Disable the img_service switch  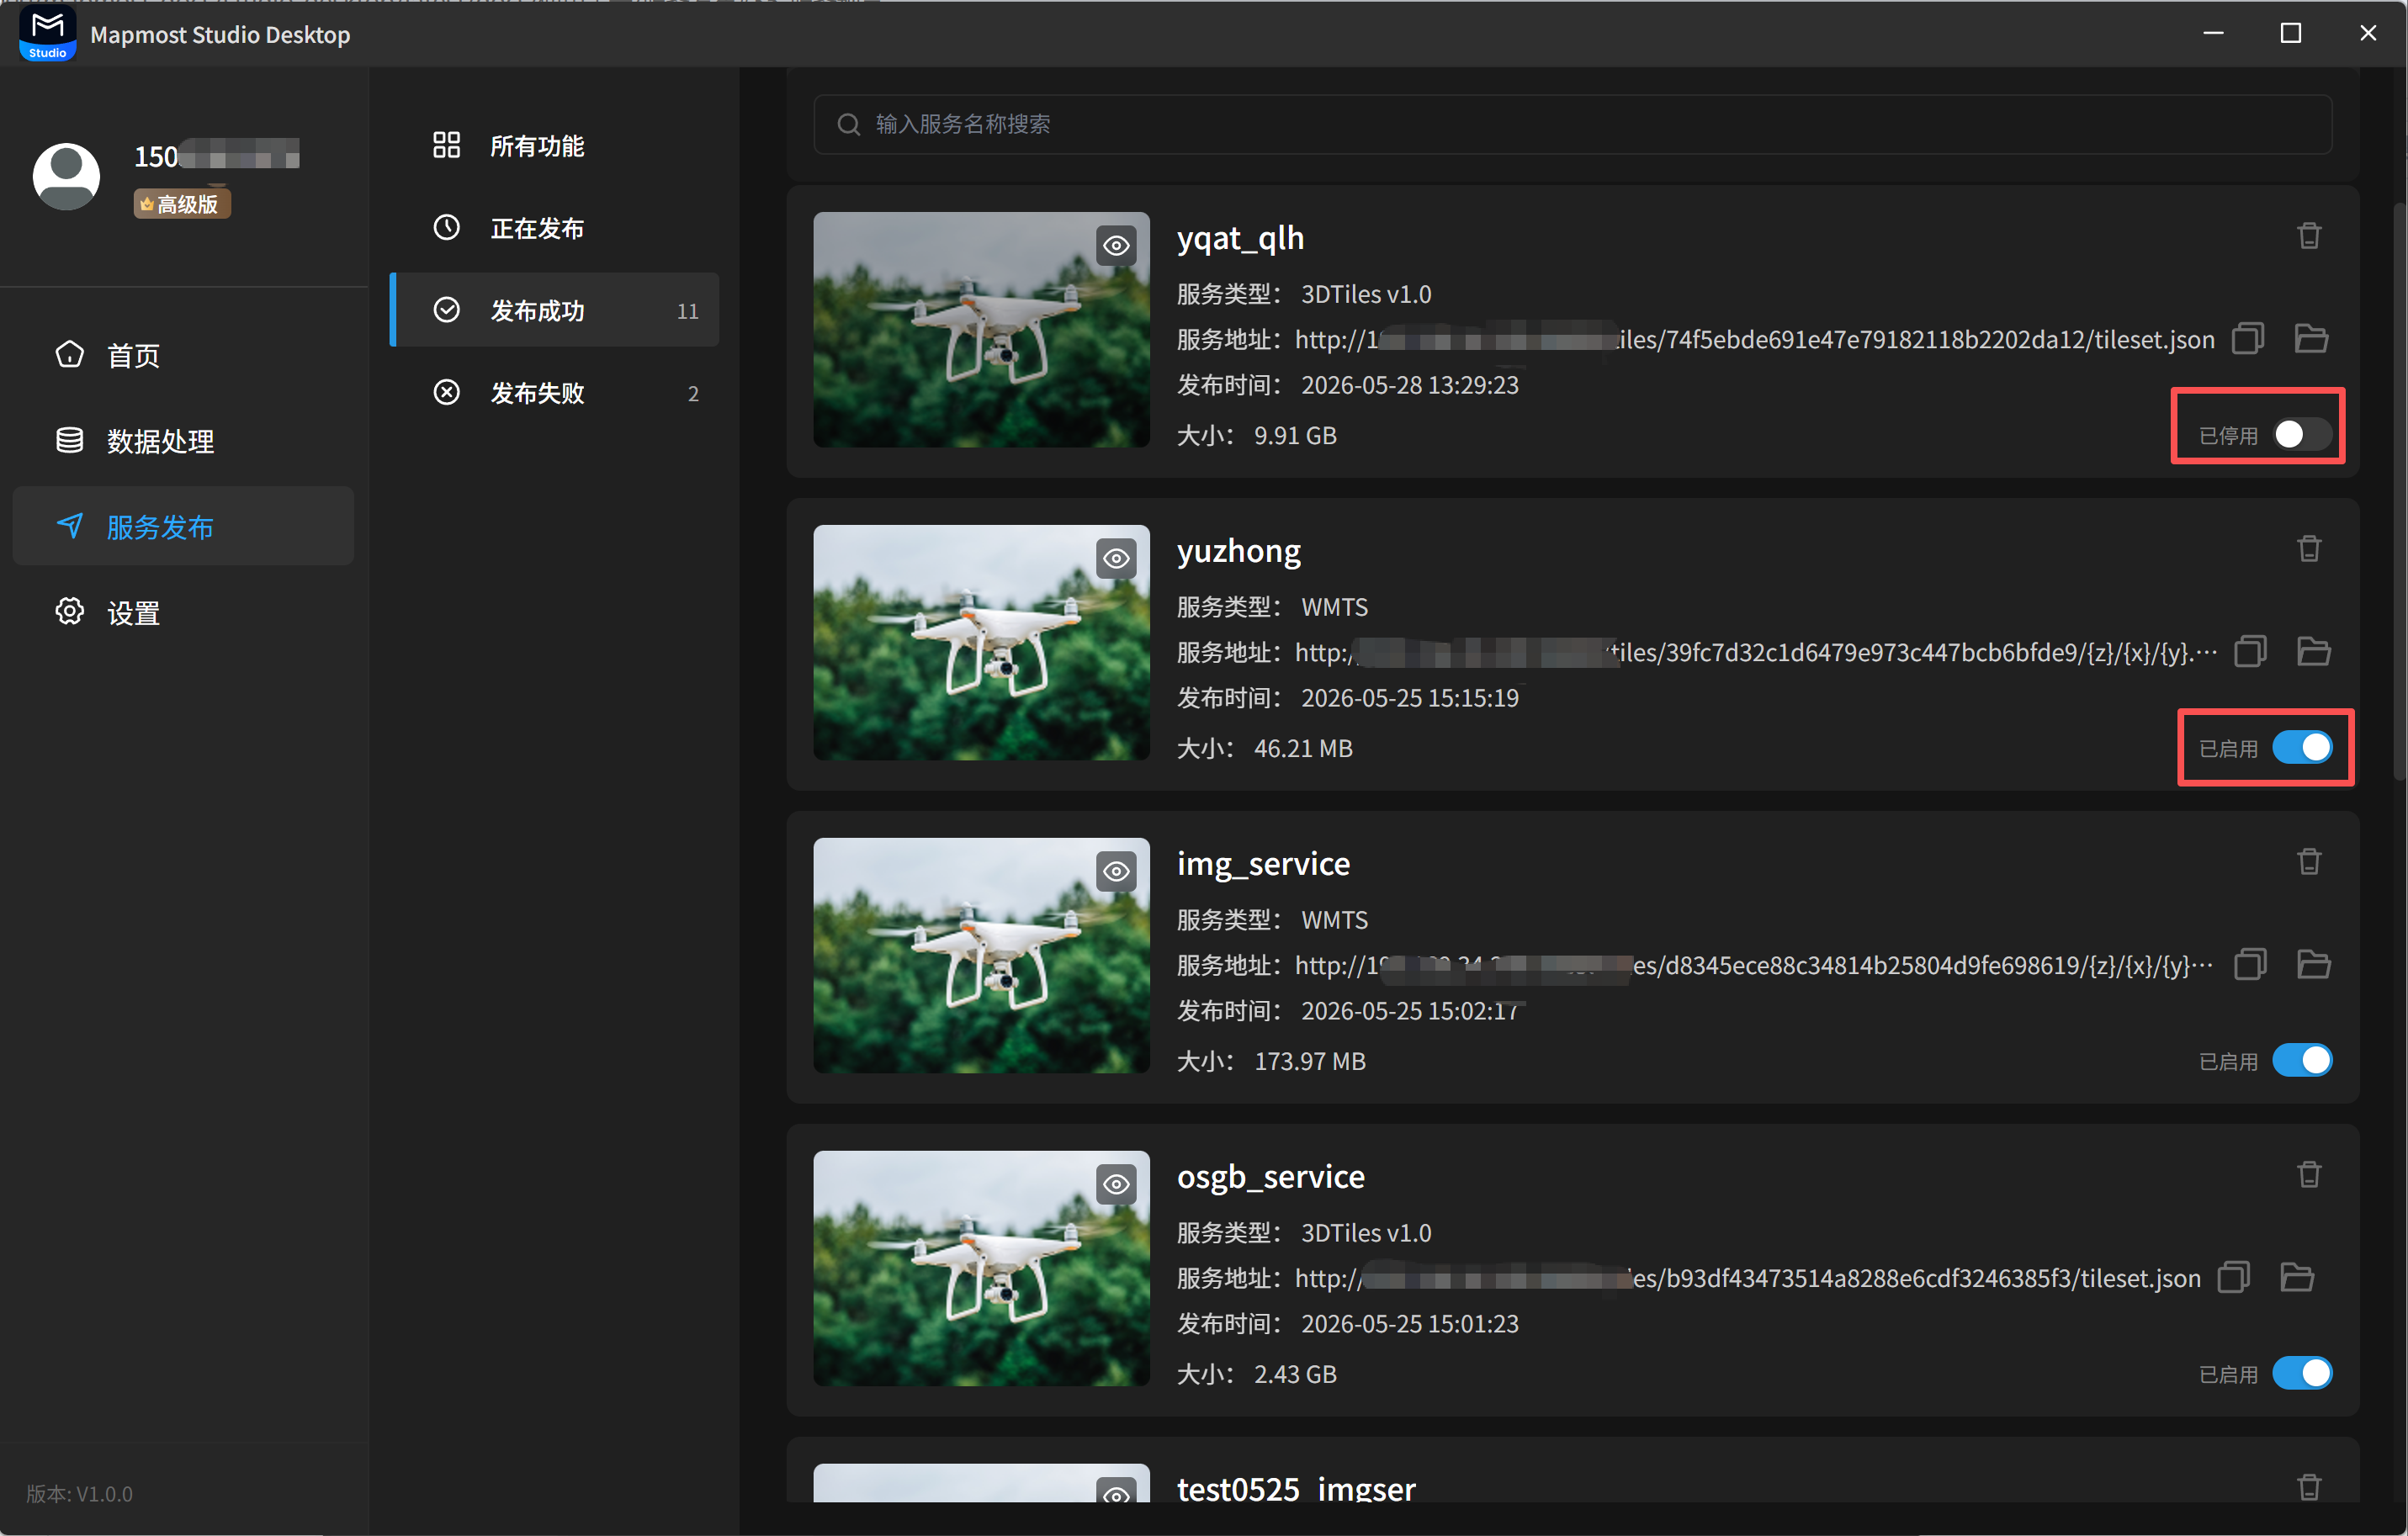coord(2302,1061)
